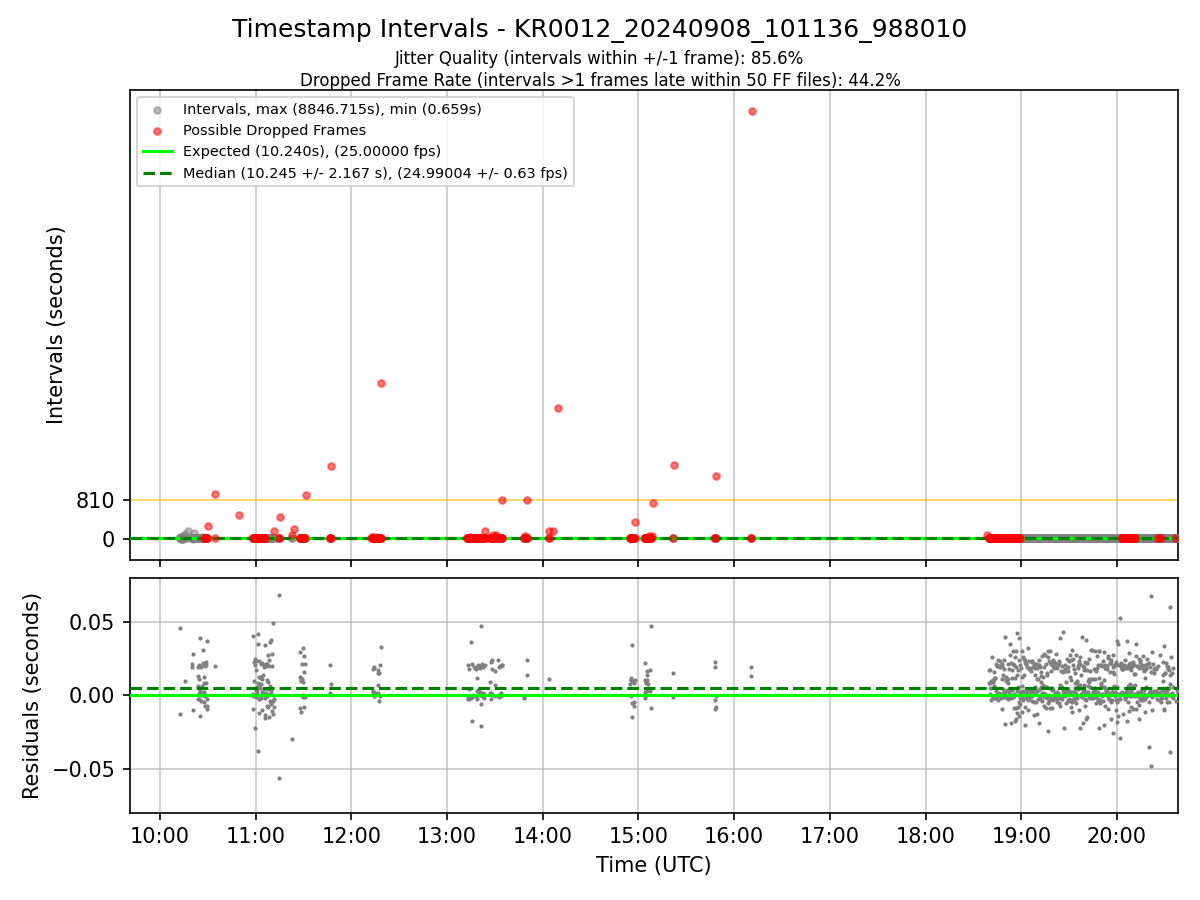Click the '10:00' time tick label
The height and width of the screenshot is (900, 1200).
pyautogui.click(x=160, y=835)
